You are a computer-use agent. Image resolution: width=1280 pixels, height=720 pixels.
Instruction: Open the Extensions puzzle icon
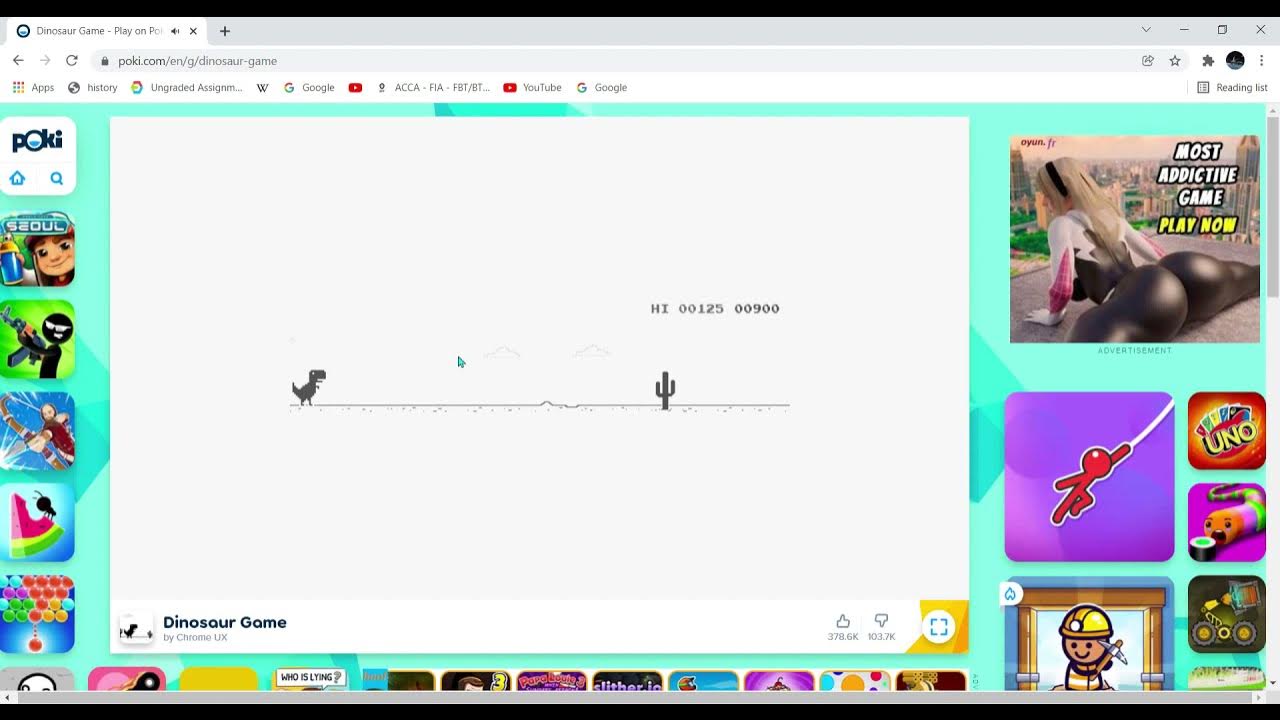[x=1208, y=61]
